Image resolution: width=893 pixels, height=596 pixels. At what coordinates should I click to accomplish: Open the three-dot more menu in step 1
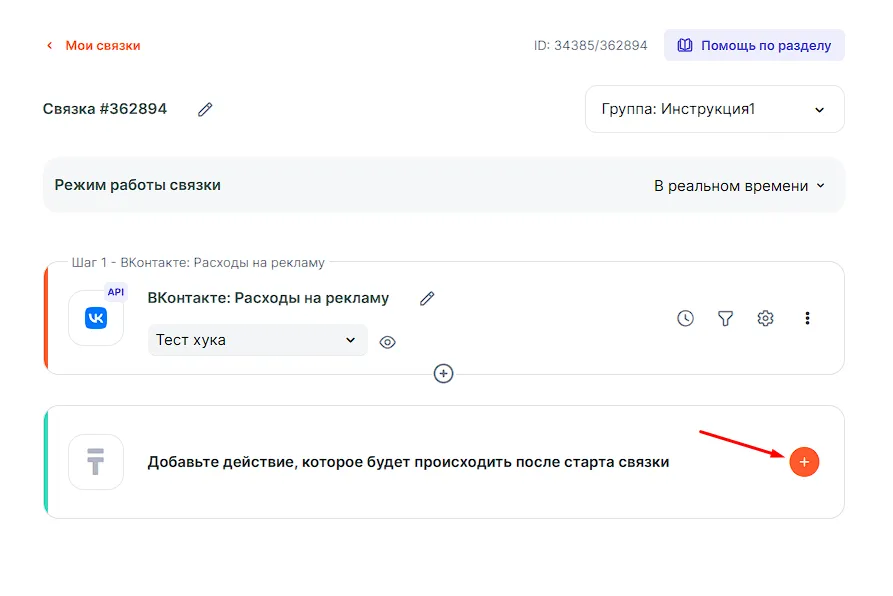click(x=807, y=318)
